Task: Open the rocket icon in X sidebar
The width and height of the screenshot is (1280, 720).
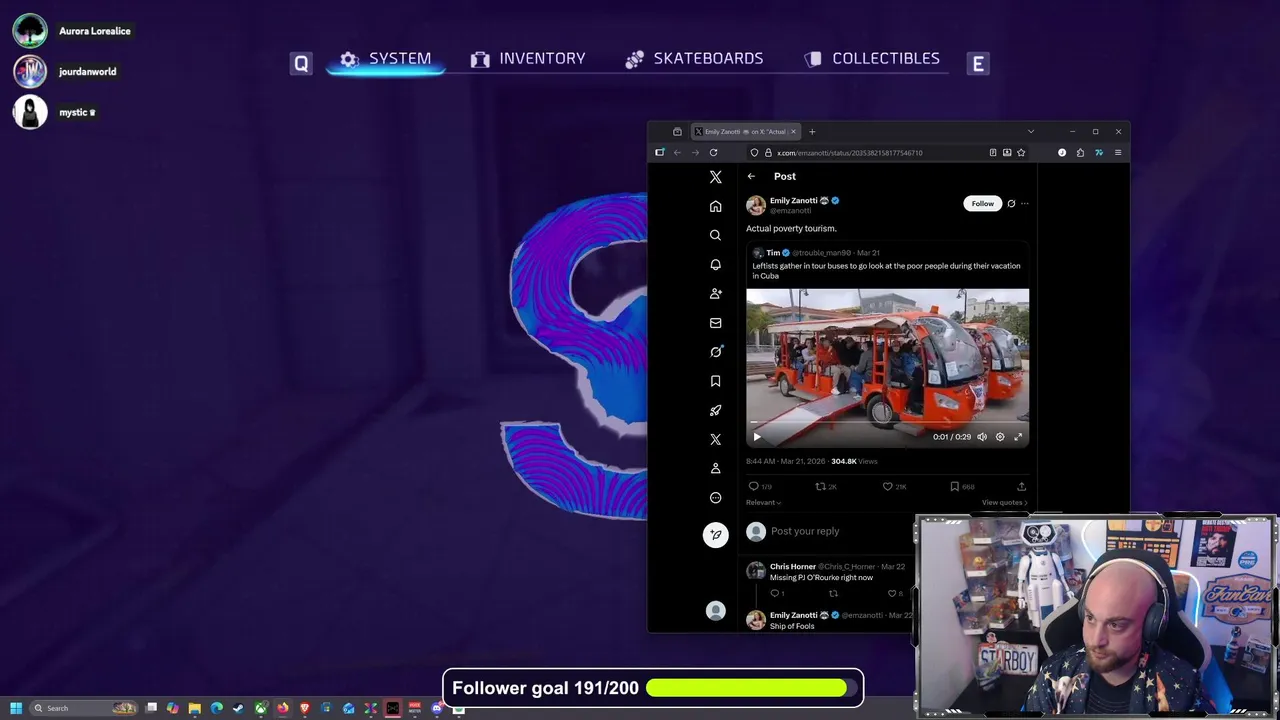Action: (x=715, y=410)
